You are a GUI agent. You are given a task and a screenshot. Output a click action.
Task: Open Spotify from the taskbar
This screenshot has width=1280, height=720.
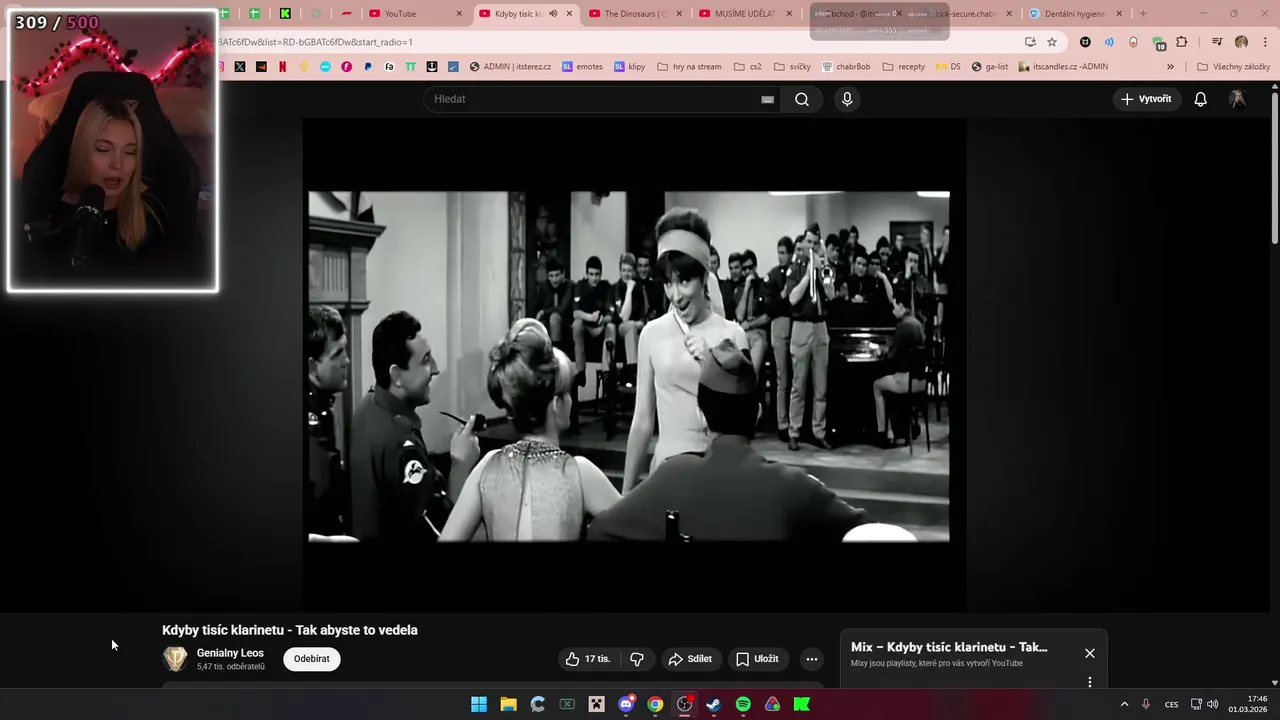743,704
